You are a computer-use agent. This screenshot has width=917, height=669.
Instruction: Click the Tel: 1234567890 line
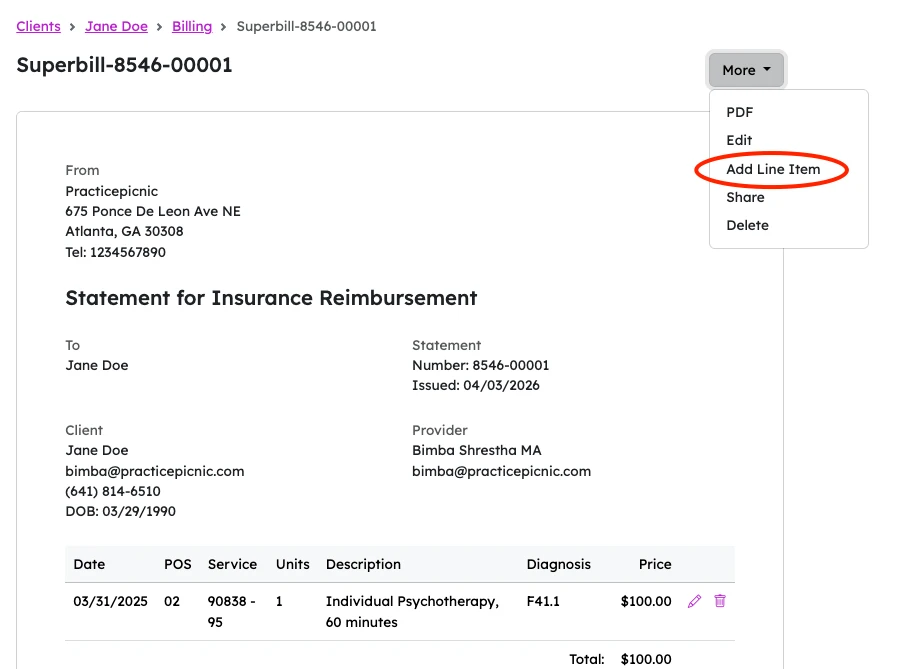pos(116,252)
